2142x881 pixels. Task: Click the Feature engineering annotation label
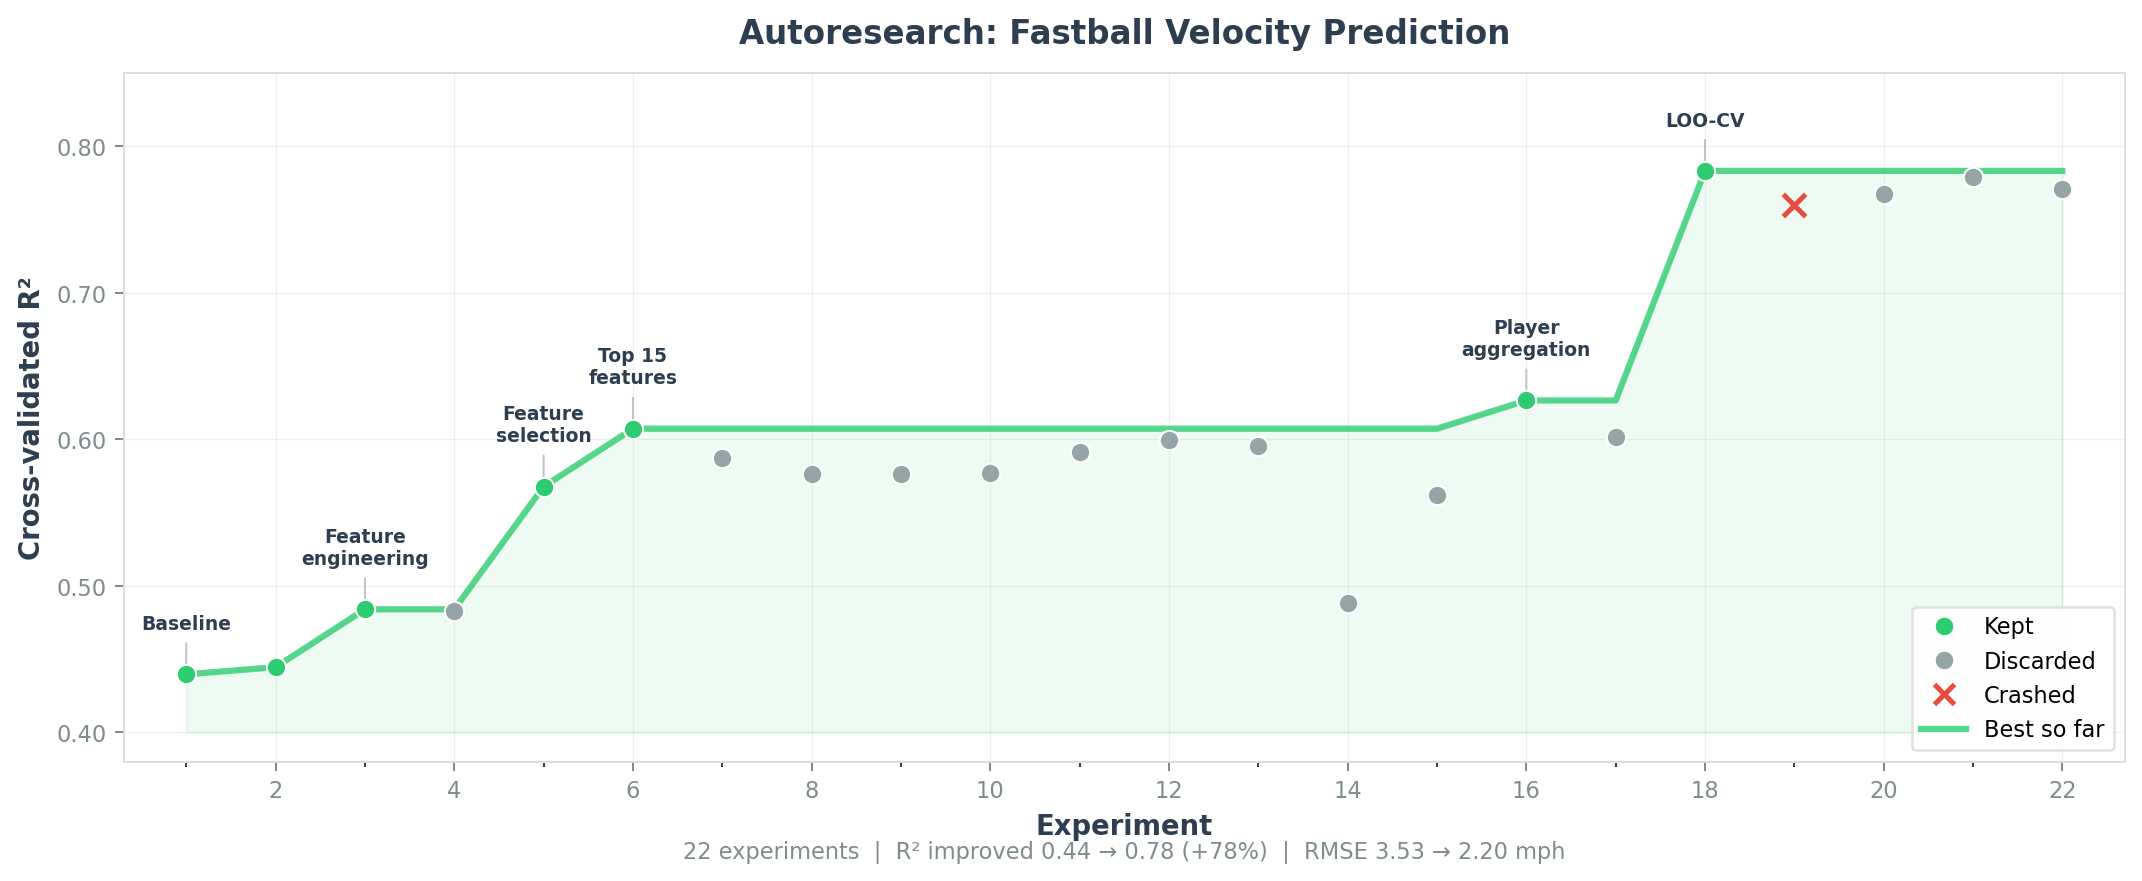pos(365,548)
